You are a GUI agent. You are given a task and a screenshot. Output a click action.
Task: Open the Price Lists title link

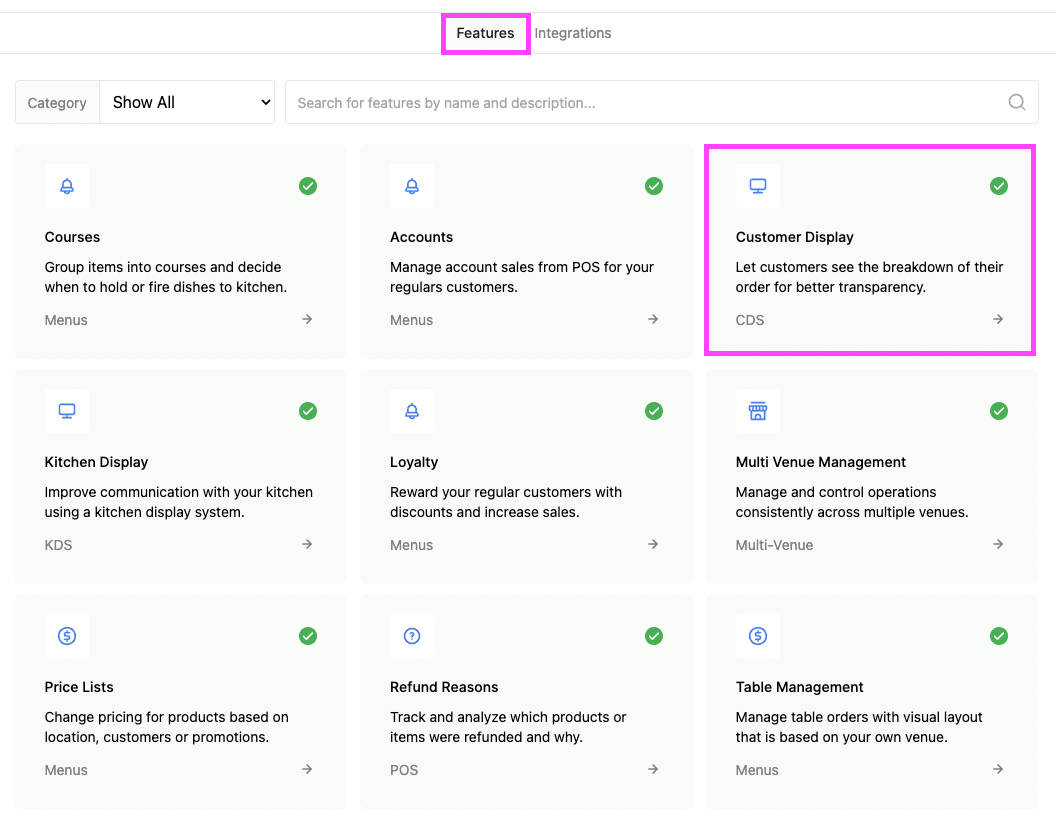pos(79,687)
